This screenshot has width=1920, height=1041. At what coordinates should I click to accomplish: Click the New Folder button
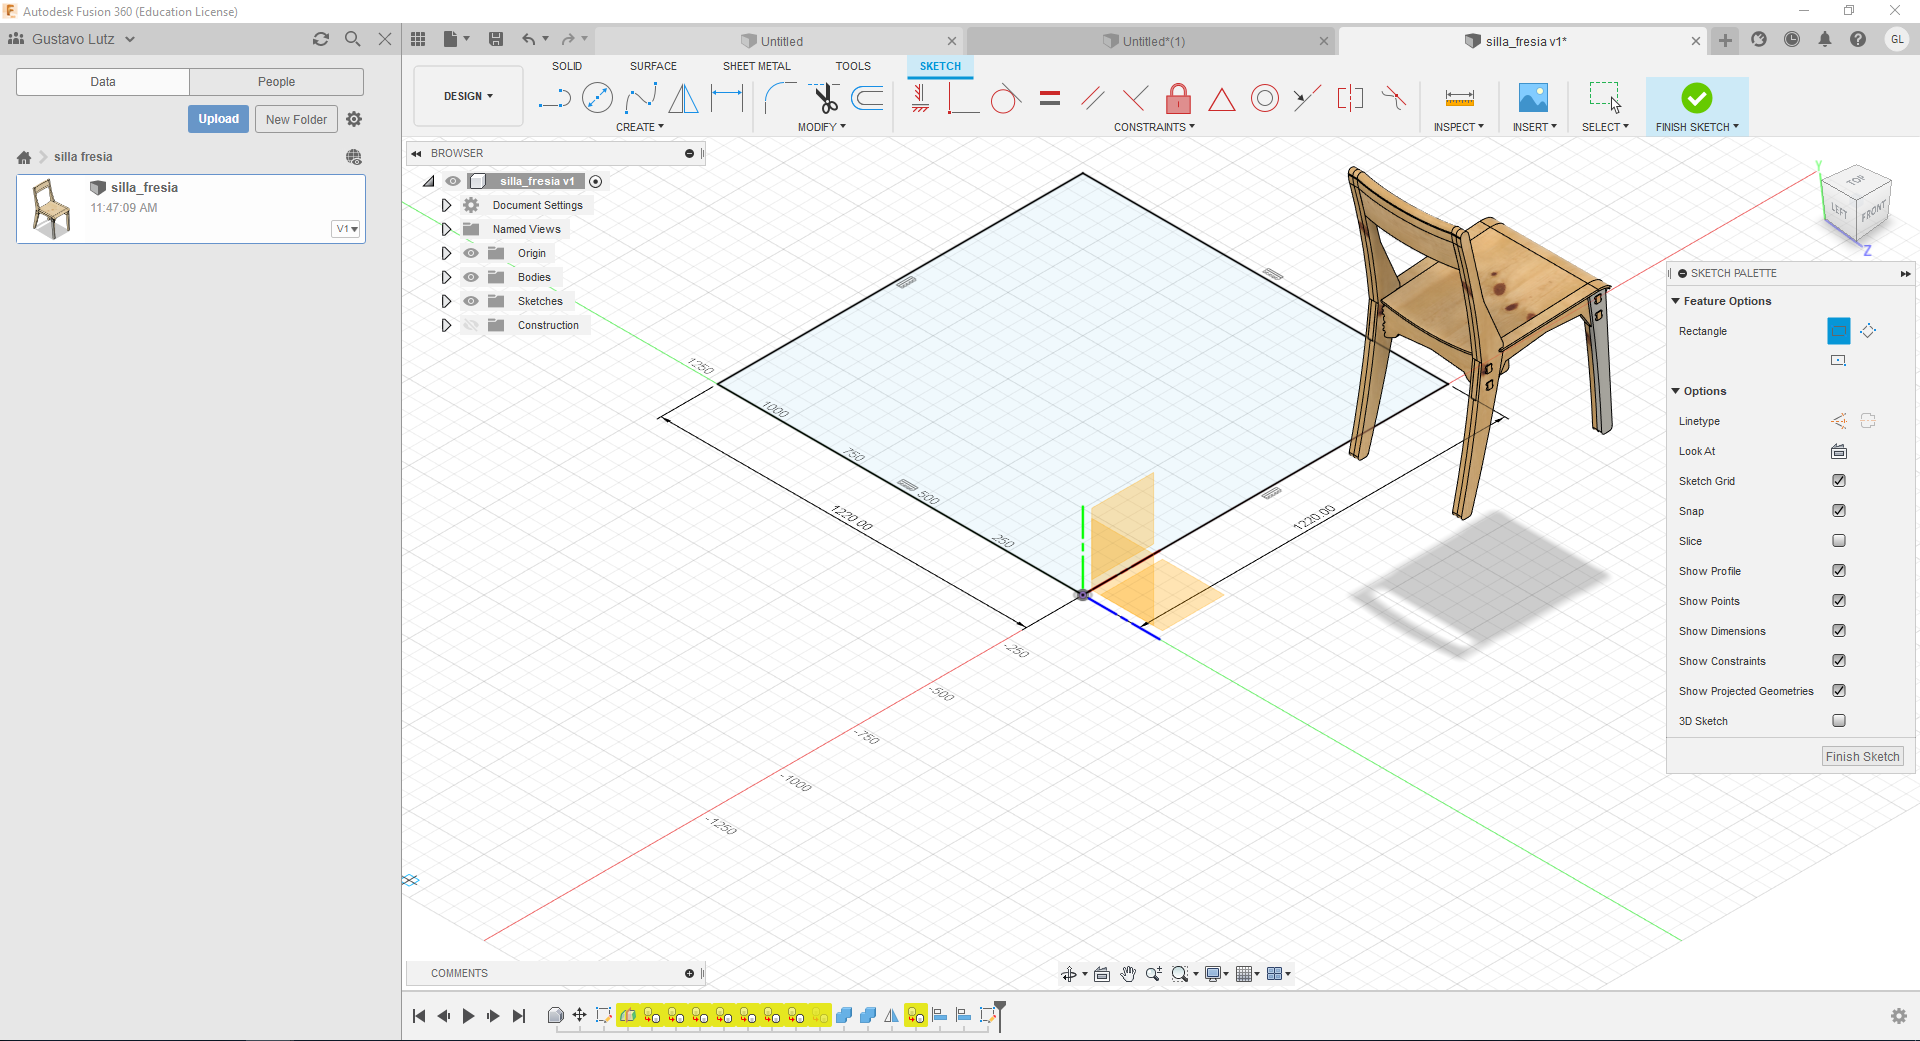(x=296, y=119)
